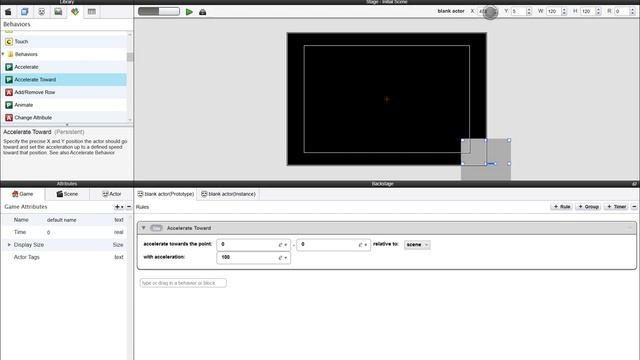
Task: Click the behaviors list scroll down arrow
Action: click(x=130, y=120)
